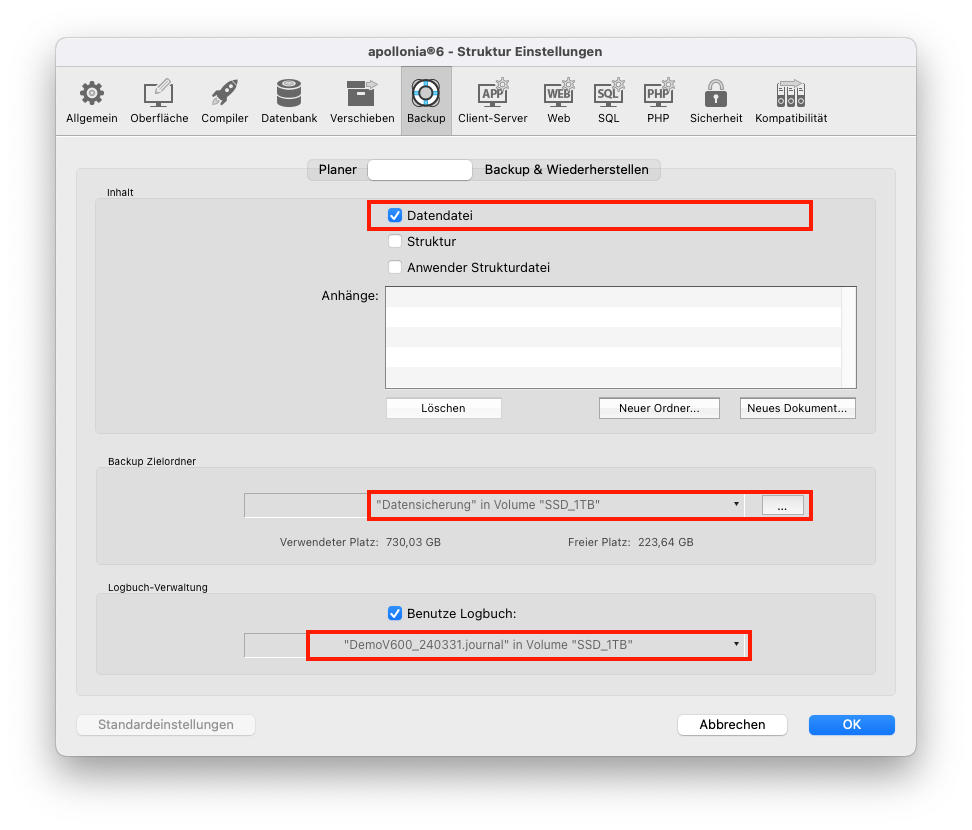Uncheck the Datendatei checkbox

(x=395, y=215)
